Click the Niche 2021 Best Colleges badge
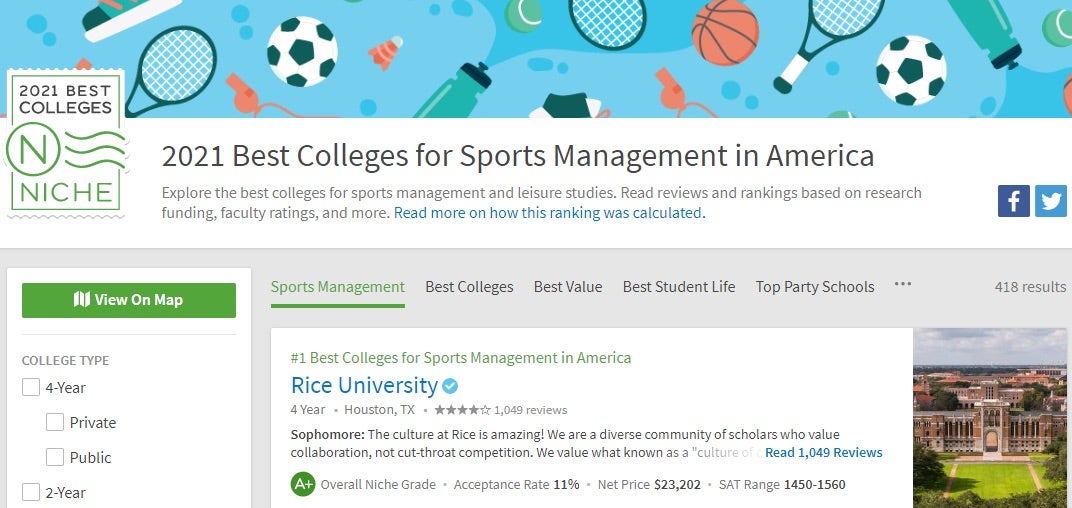The image size is (1072, 508). [x=66, y=143]
